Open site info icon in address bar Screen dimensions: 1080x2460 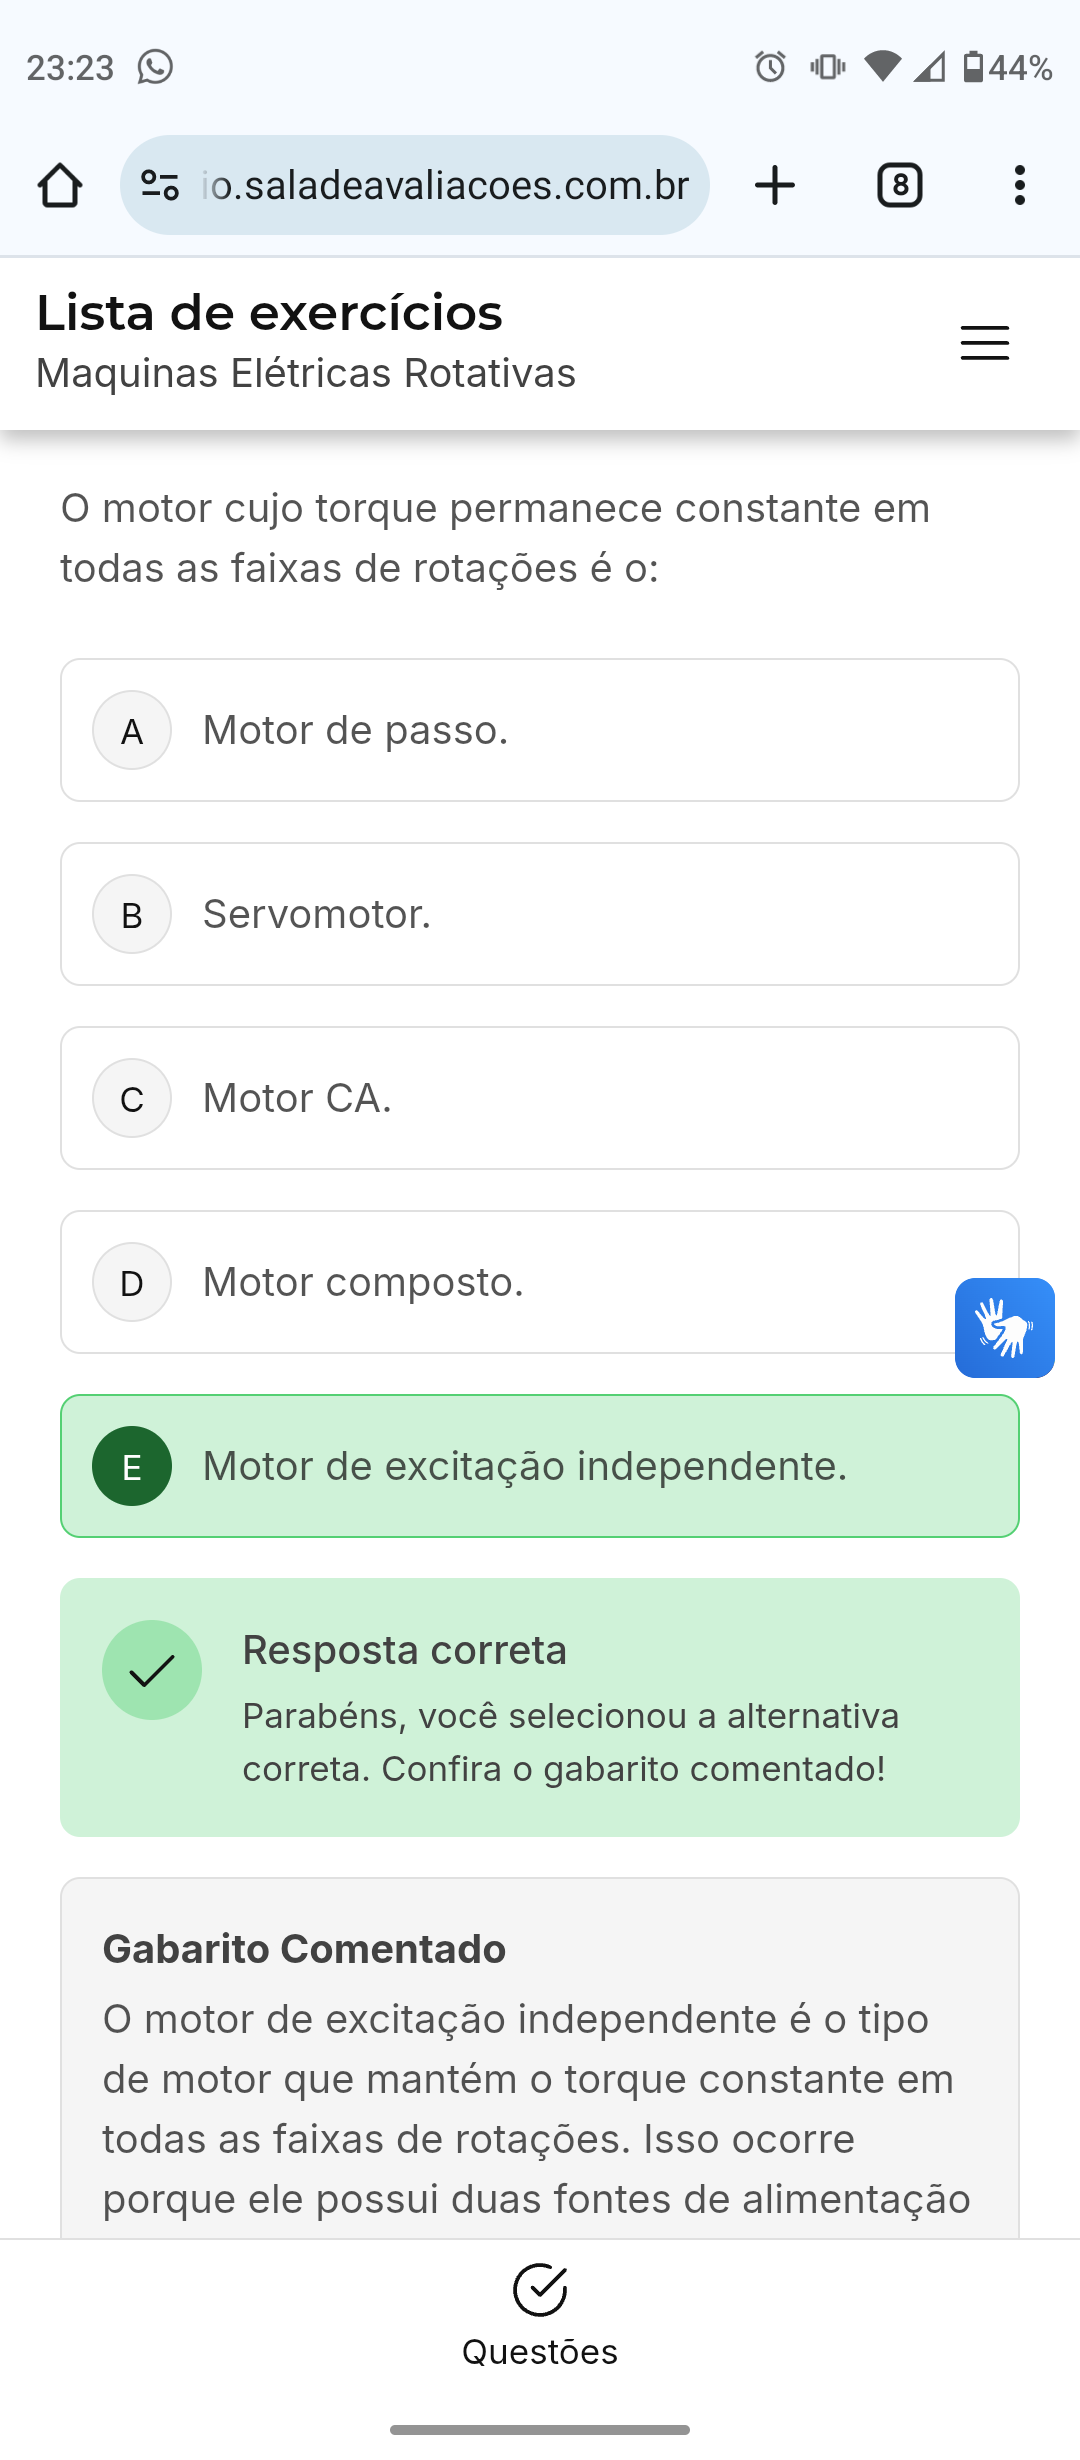pos(160,185)
